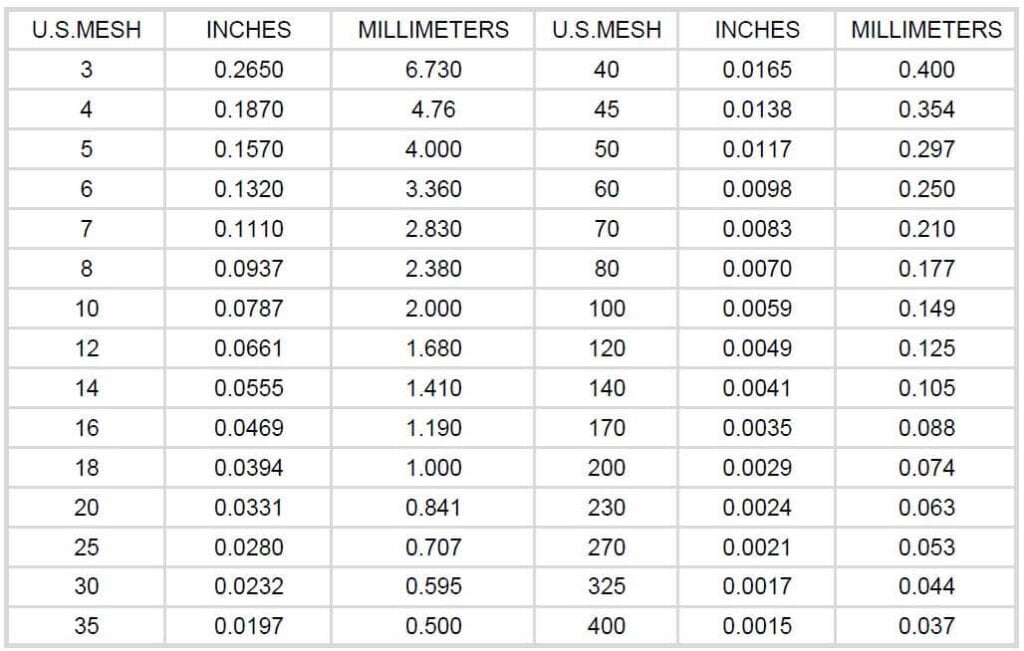Select the 0.037 millimeters value

[926, 627]
